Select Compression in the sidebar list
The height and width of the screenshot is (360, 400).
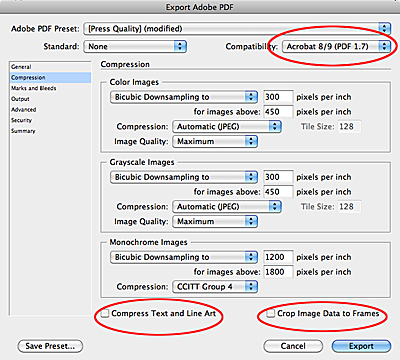coord(50,77)
